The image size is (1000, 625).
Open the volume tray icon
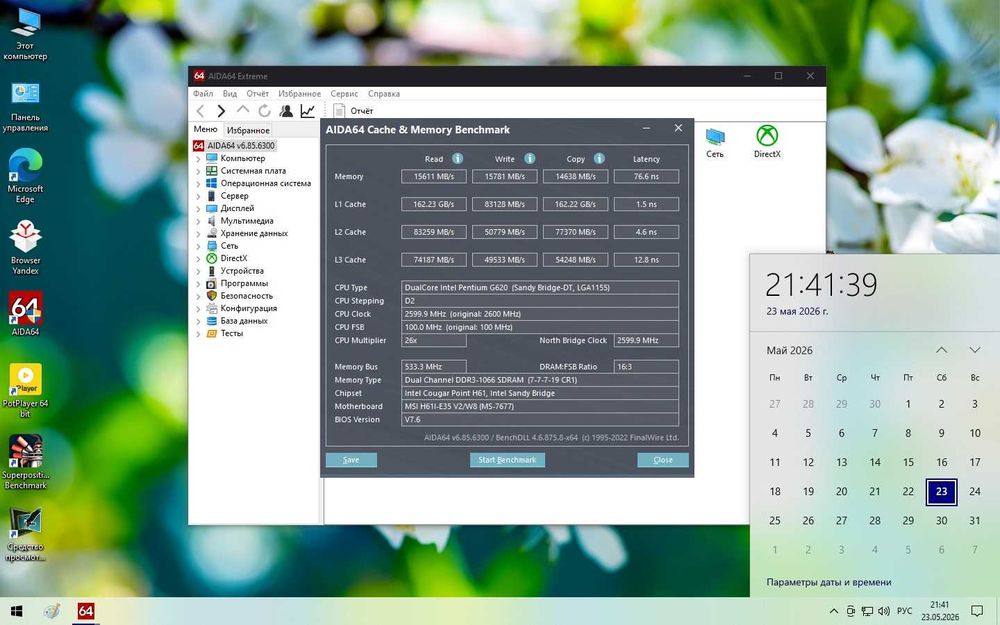tap(884, 612)
